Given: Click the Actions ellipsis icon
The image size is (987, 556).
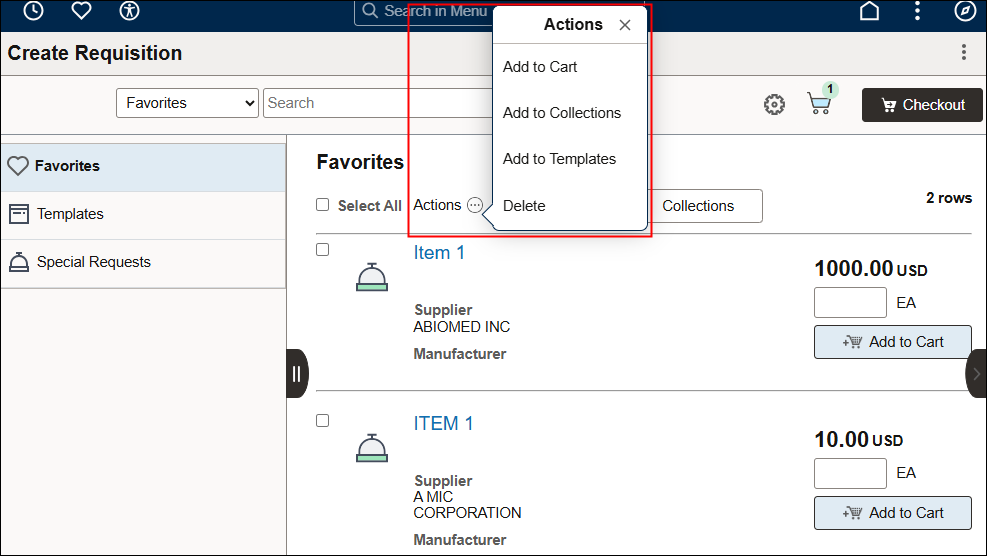Looking at the screenshot, I should (475, 206).
